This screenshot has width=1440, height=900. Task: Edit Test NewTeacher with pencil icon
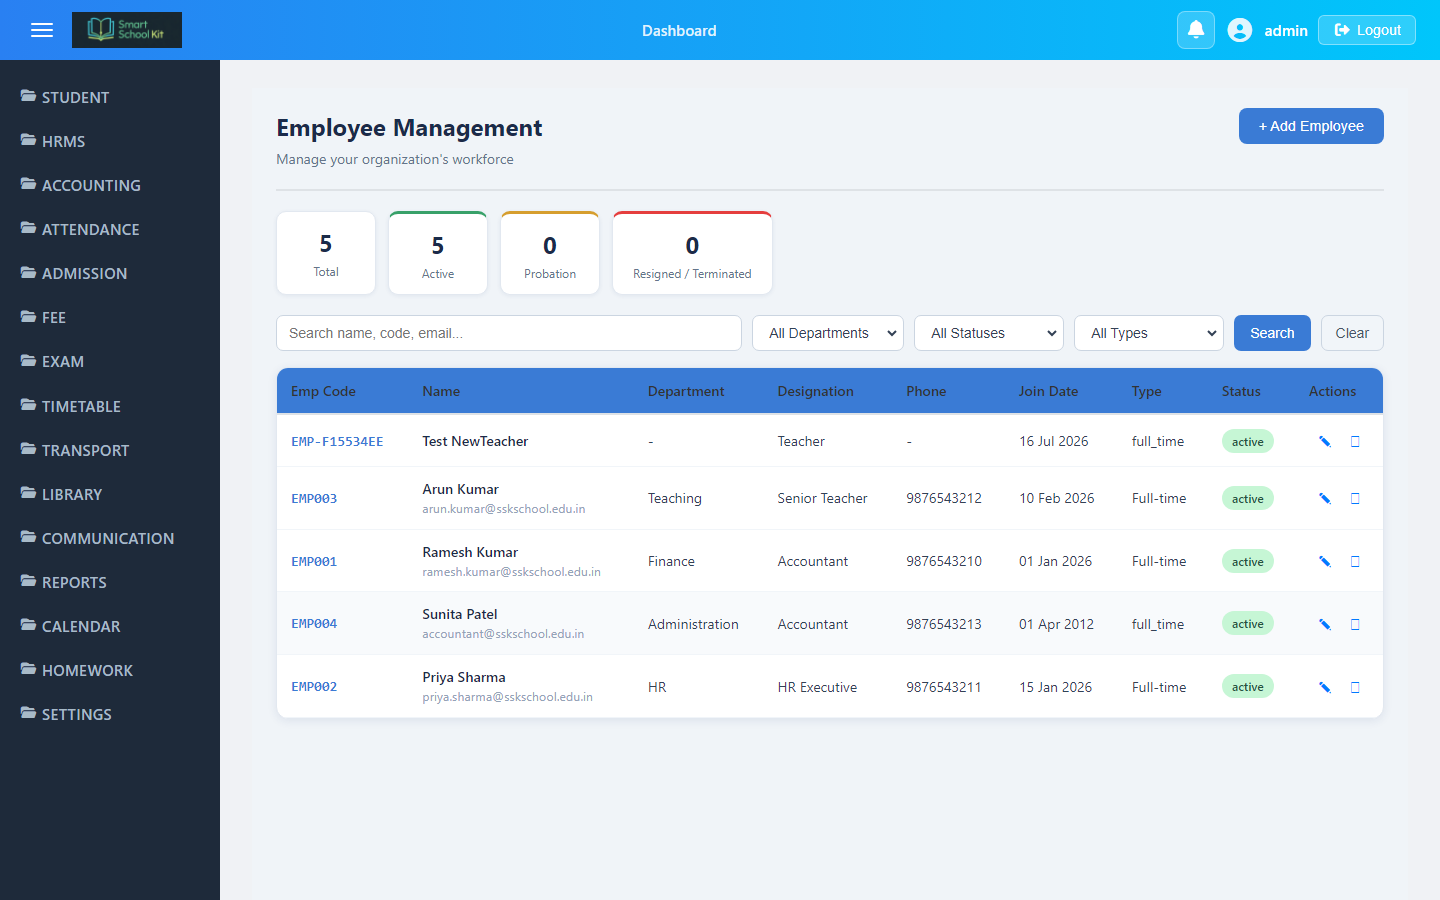[1325, 441]
